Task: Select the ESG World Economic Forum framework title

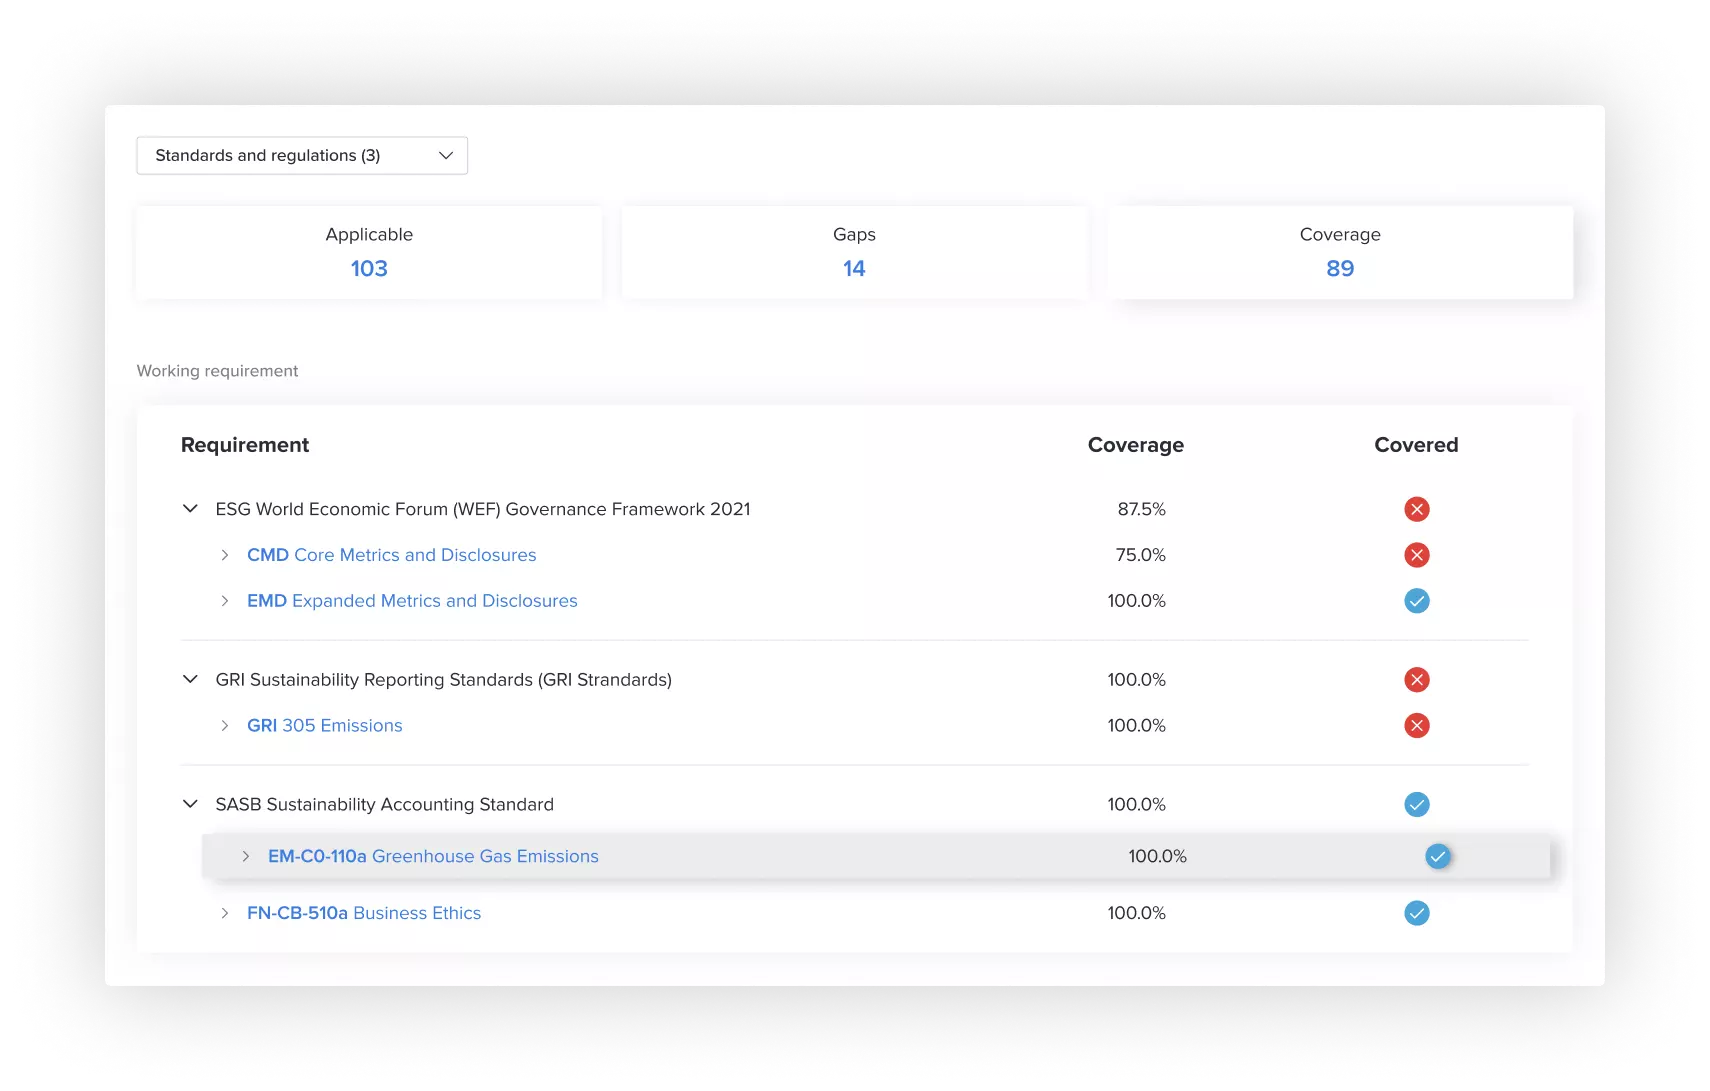Action: (483, 509)
